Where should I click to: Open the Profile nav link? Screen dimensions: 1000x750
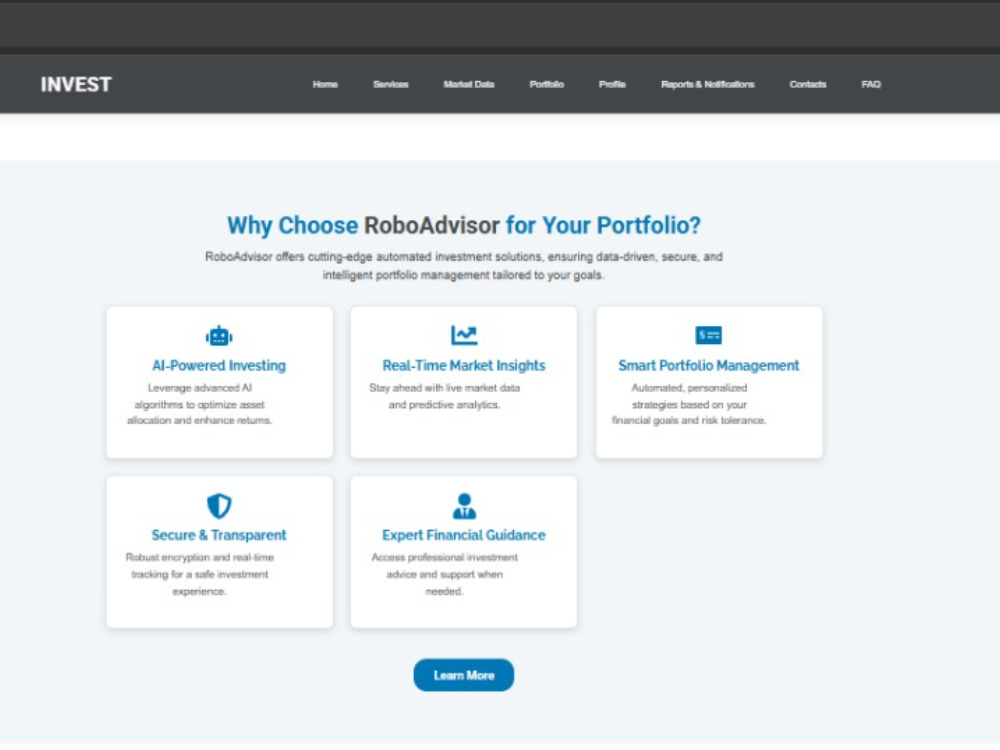612,84
